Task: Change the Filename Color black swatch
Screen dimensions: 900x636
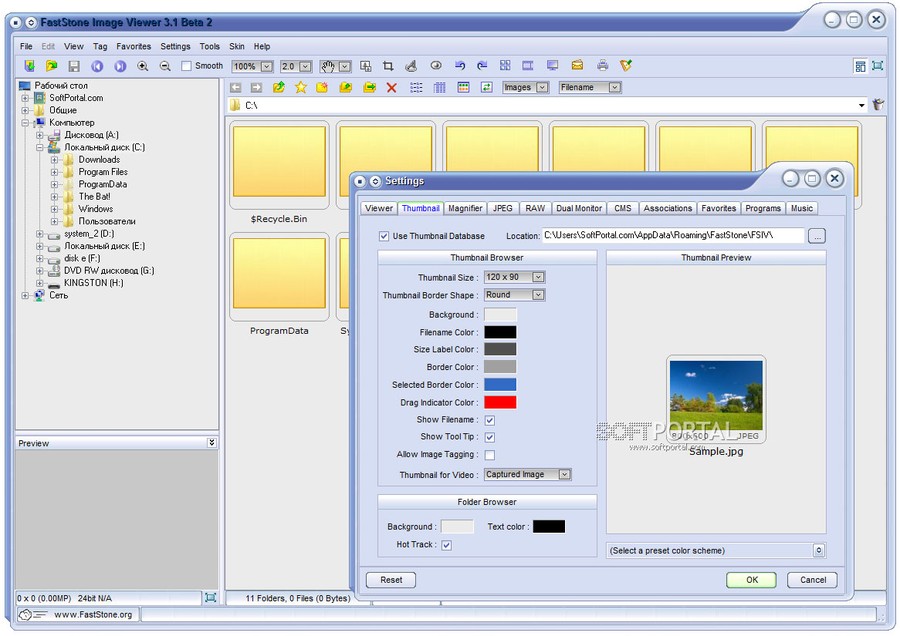Action: point(500,332)
